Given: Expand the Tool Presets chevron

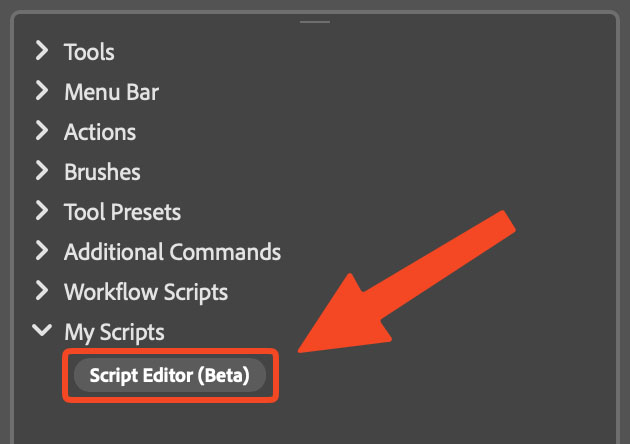Looking at the screenshot, I should pos(42,211).
